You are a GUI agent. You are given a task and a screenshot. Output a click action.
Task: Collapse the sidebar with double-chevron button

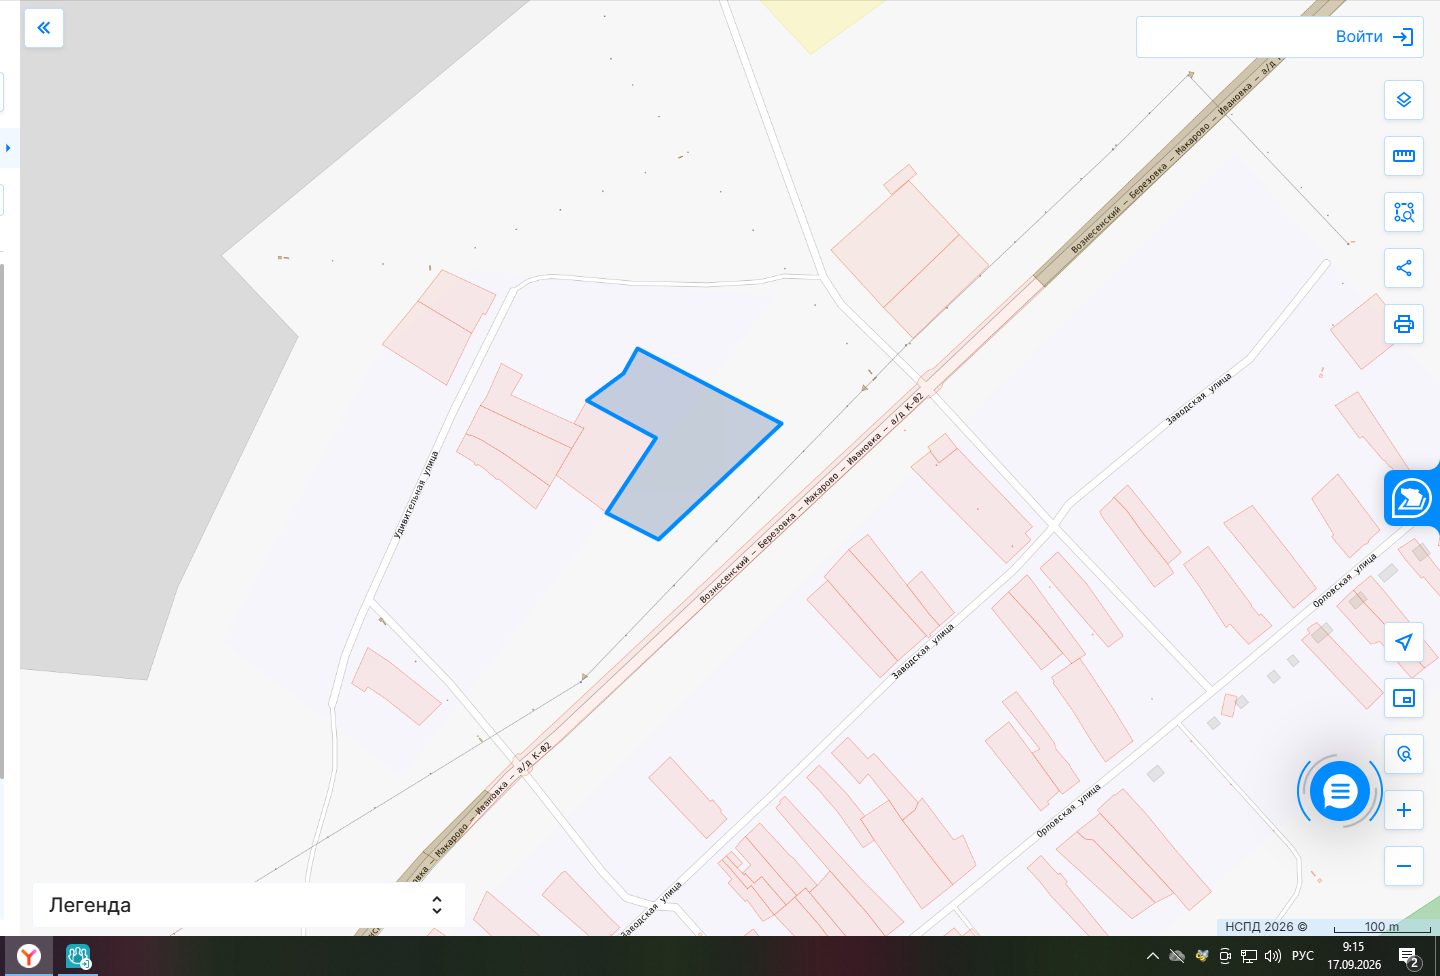point(44,28)
